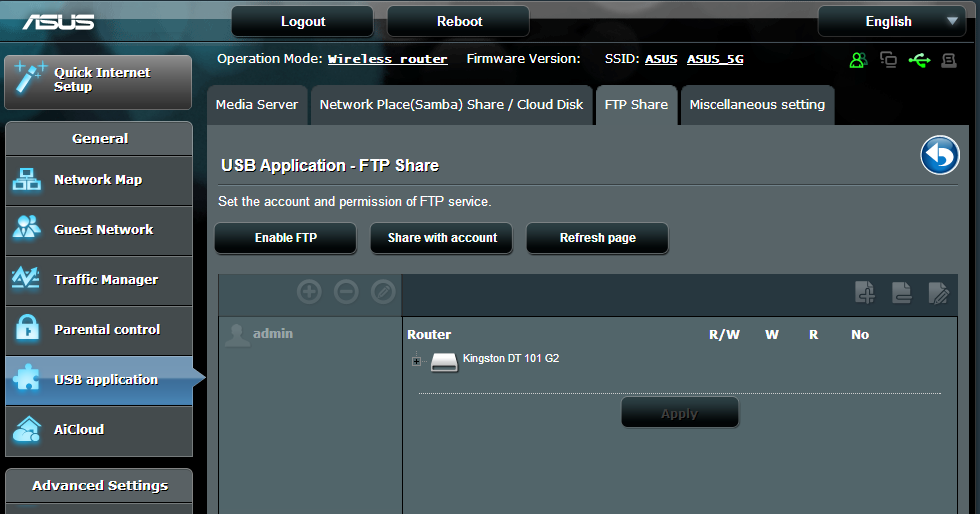Open AiCloud page

coord(99,430)
